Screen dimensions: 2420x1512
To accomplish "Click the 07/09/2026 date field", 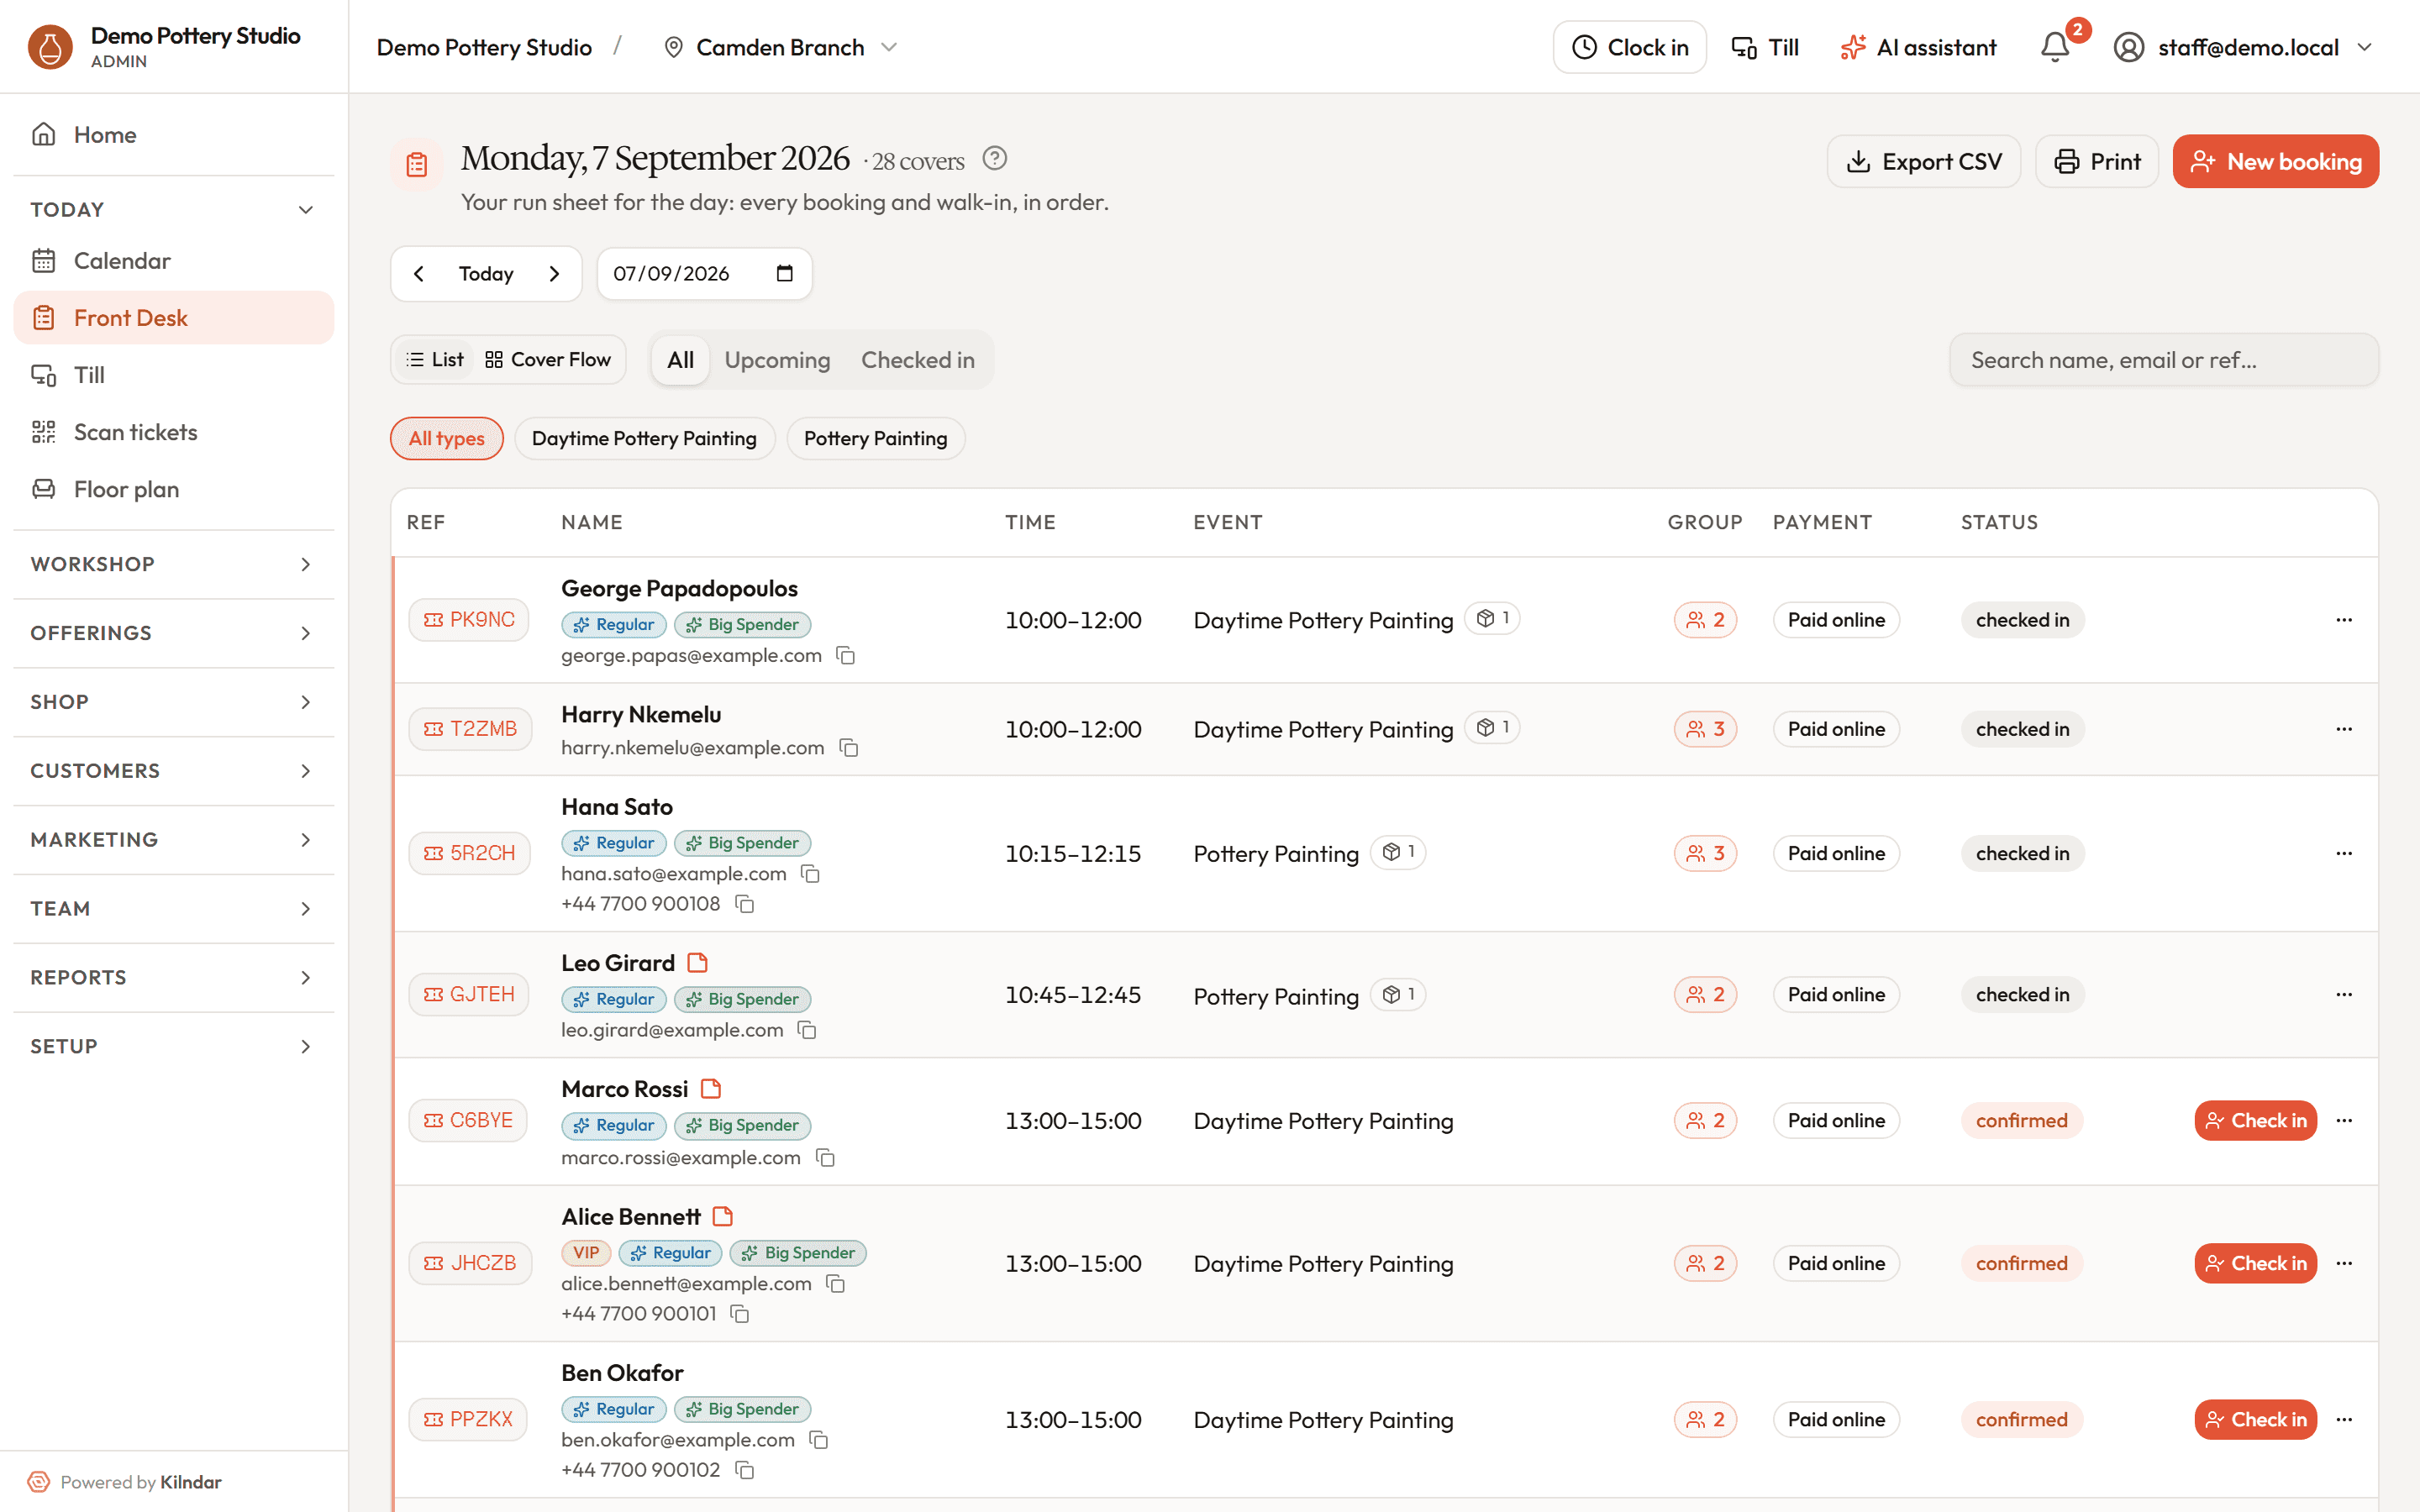I will tap(704, 274).
